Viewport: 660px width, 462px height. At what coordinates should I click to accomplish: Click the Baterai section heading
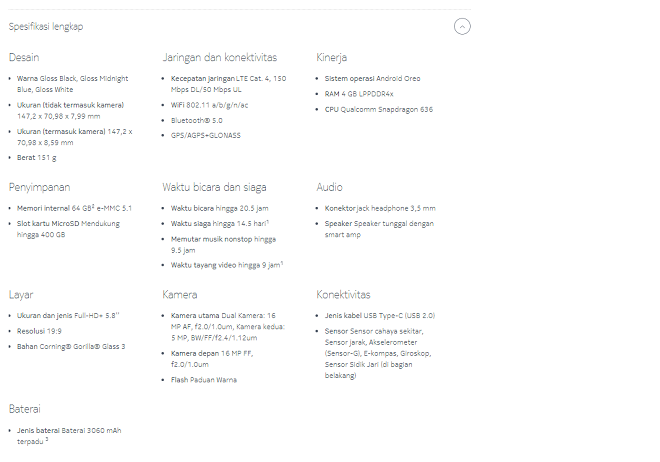(25, 409)
